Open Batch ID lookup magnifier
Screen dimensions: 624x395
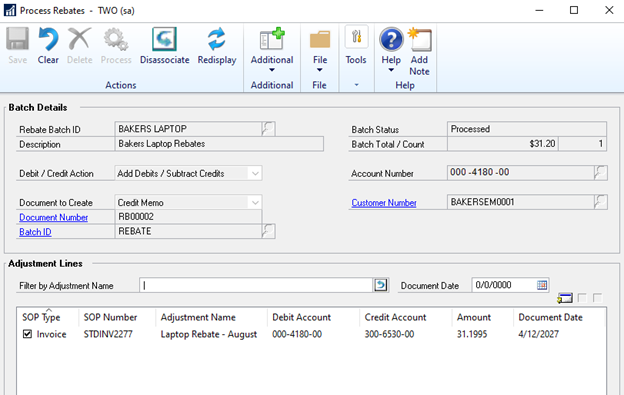pos(268,231)
